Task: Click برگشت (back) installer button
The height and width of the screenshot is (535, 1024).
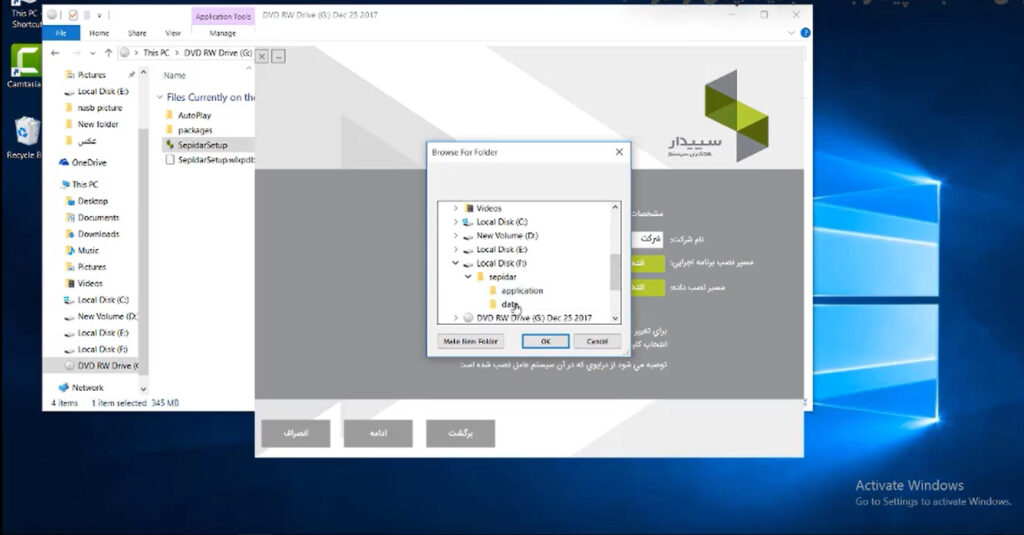Action: point(460,433)
